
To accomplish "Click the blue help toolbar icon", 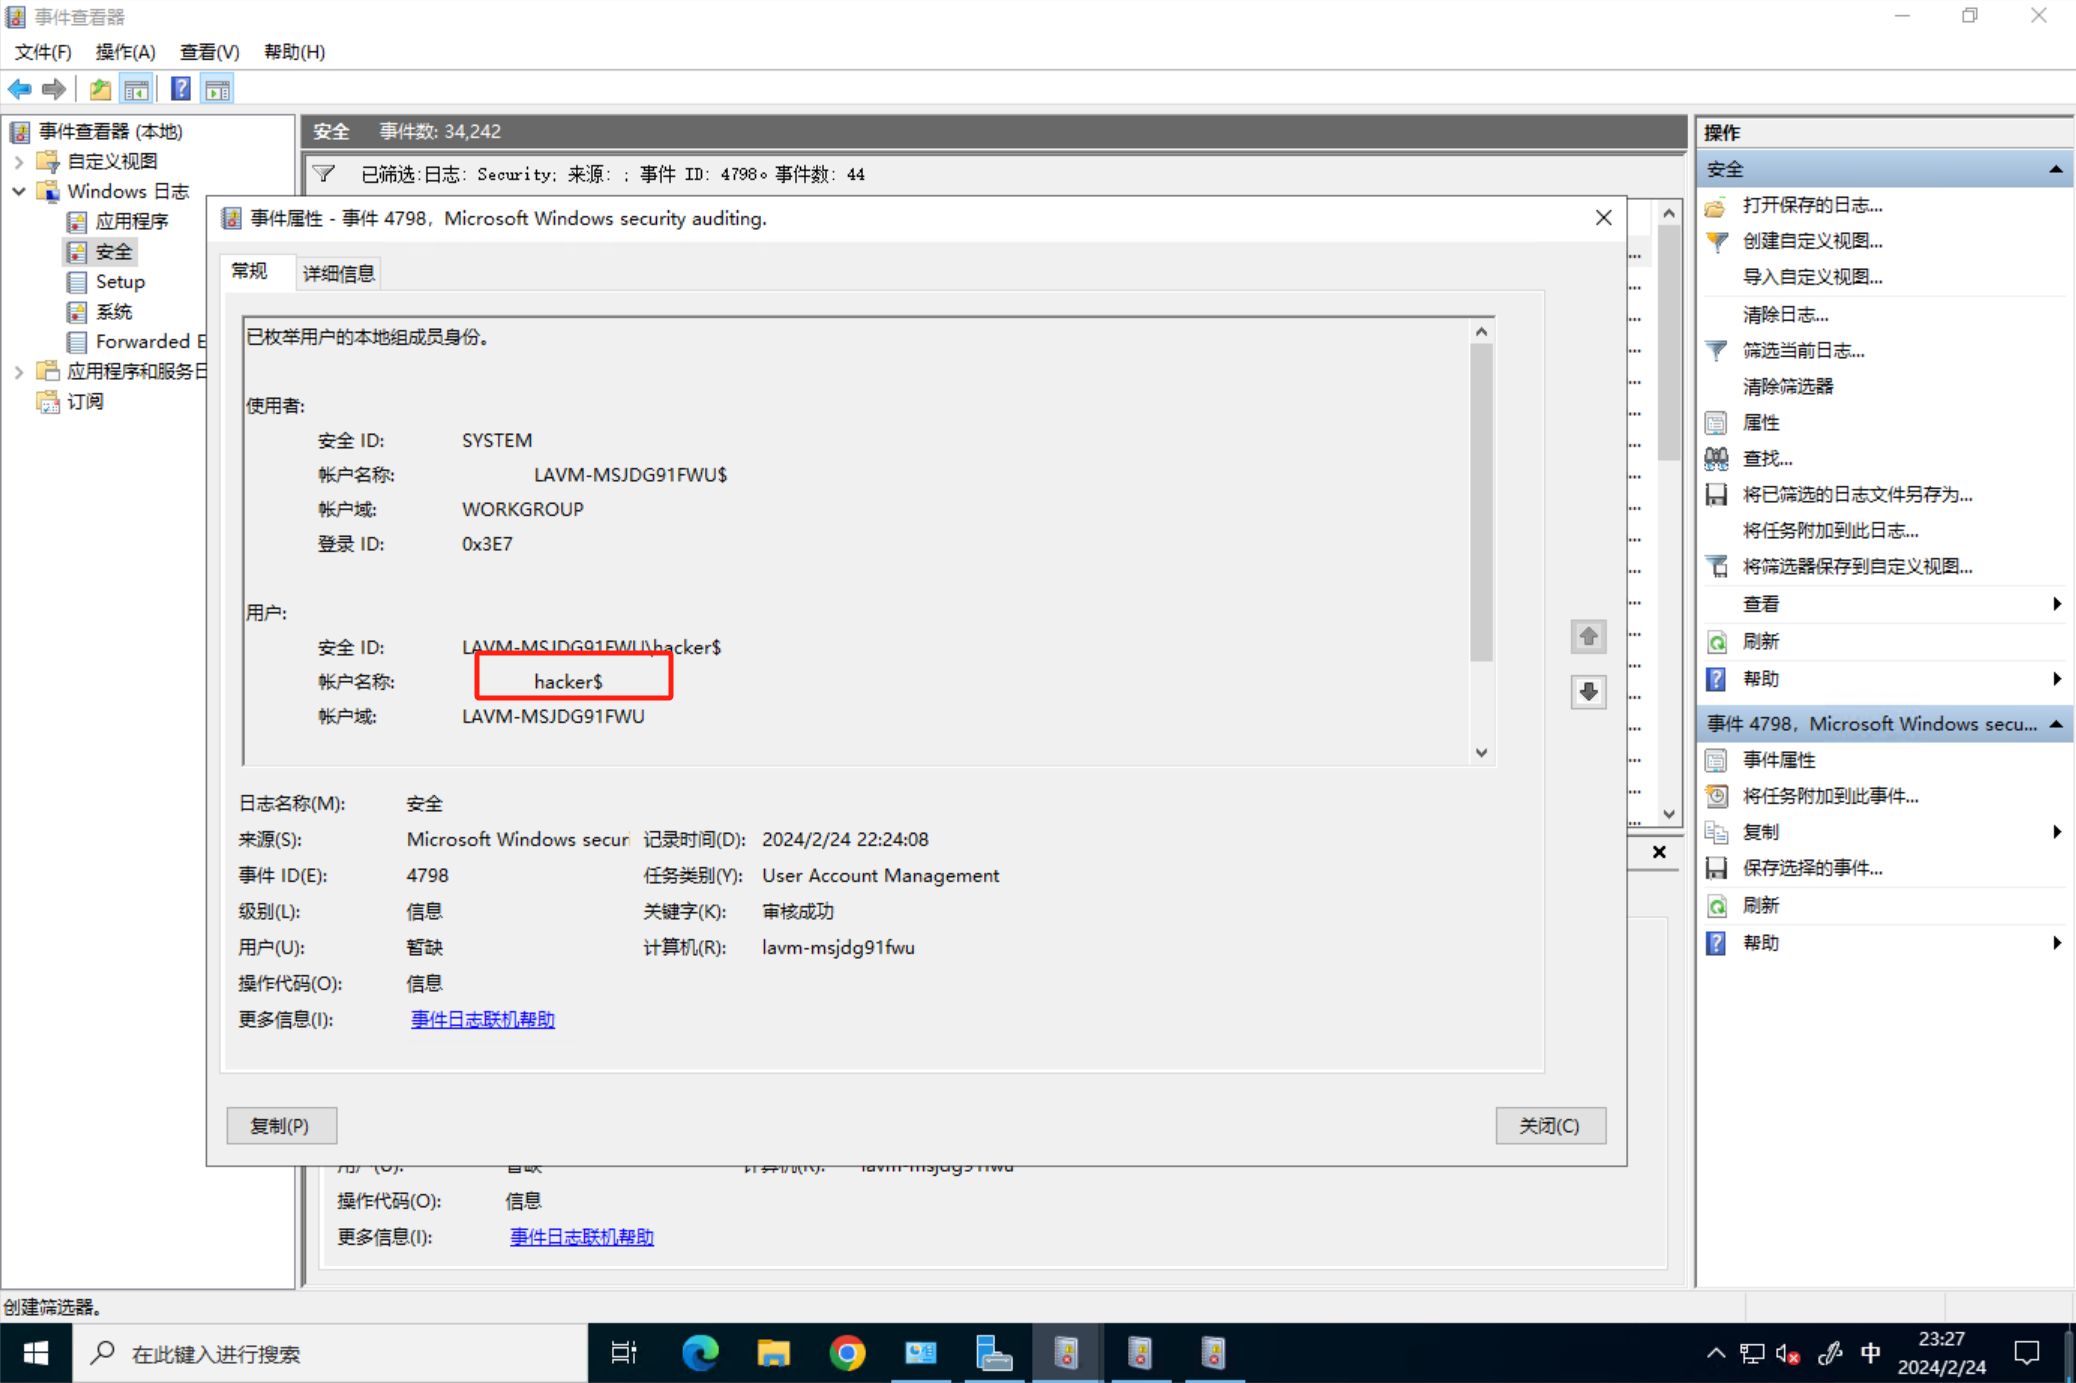I will (x=180, y=89).
